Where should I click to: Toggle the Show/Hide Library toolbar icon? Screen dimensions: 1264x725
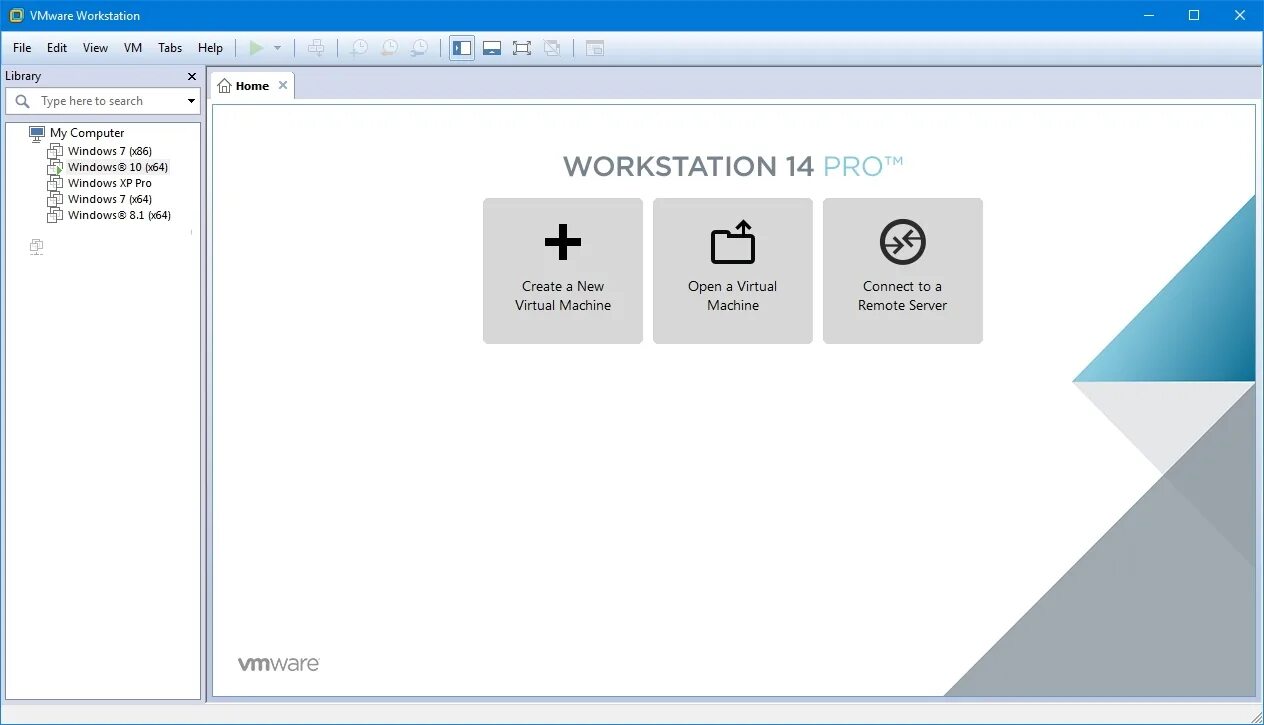pos(461,47)
